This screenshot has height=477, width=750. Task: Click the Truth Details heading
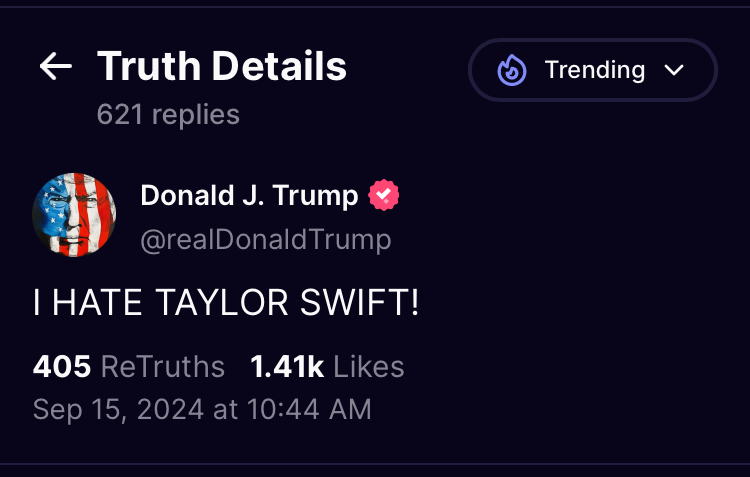[x=222, y=67]
